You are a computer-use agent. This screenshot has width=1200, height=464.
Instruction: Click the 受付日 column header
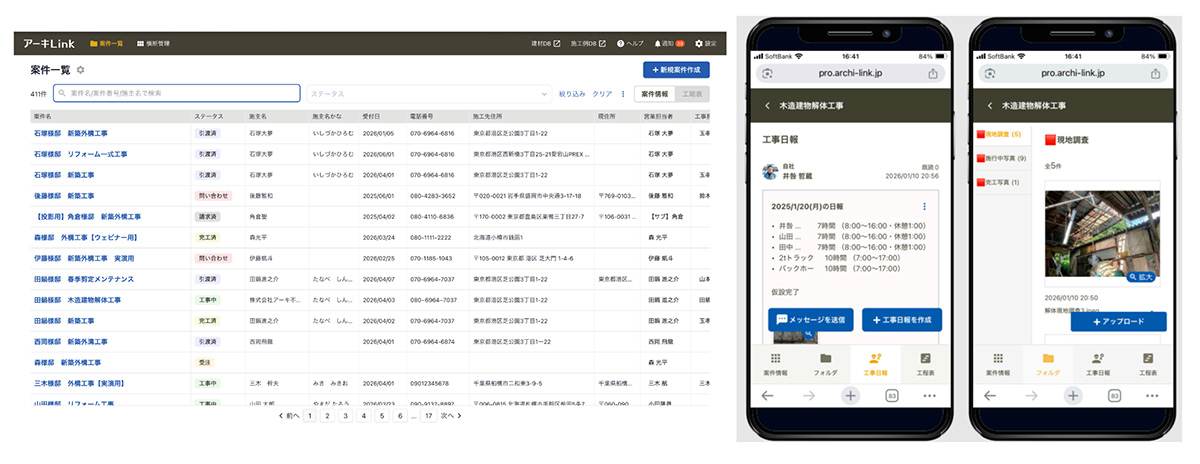coord(371,117)
